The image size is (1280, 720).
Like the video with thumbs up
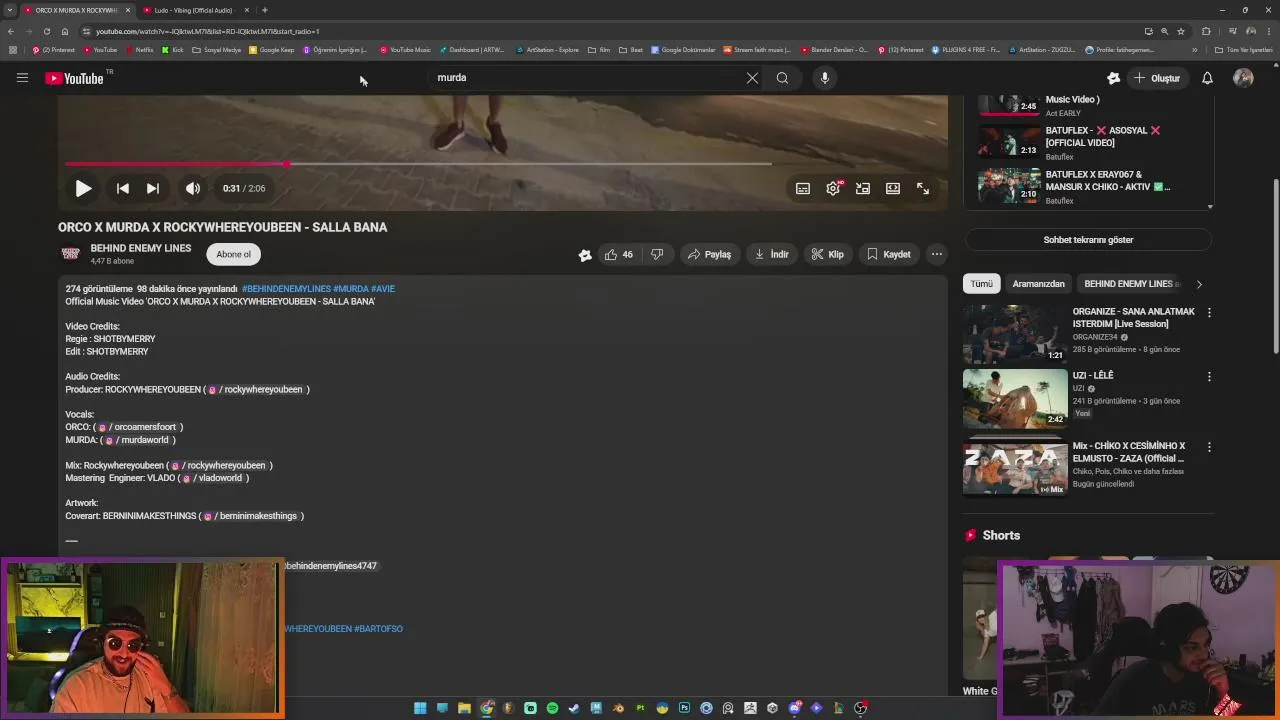tap(618, 254)
